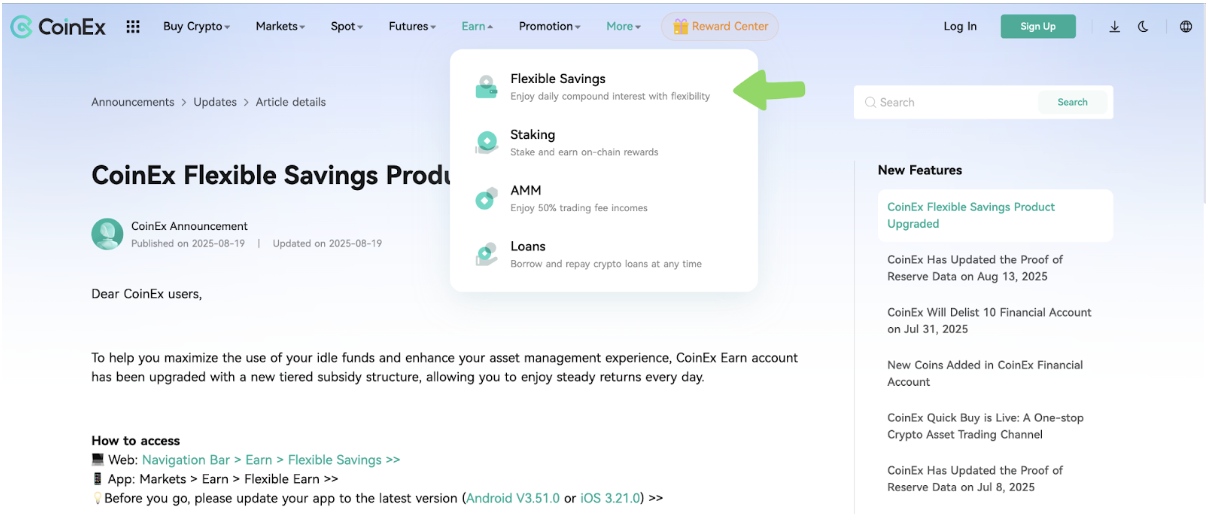
Task: Open the apps grid icon
Action: point(133,27)
